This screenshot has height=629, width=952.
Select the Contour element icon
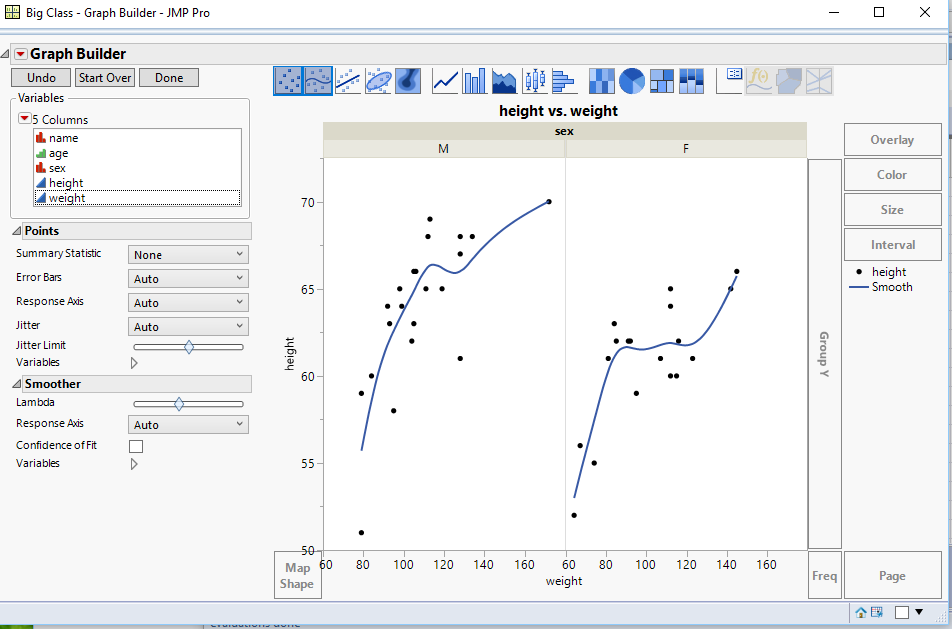tap(407, 81)
